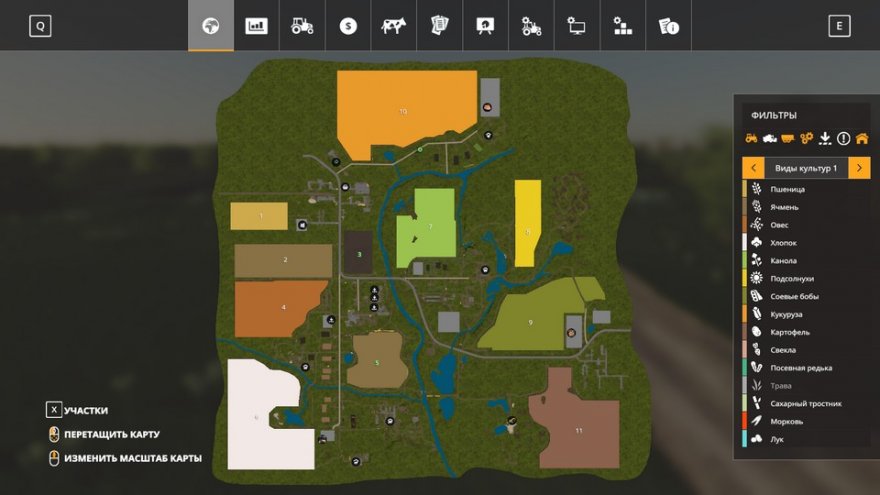The image size is (880, 495).
Task: Click the E next-page key button
Action: click(839, 26)
